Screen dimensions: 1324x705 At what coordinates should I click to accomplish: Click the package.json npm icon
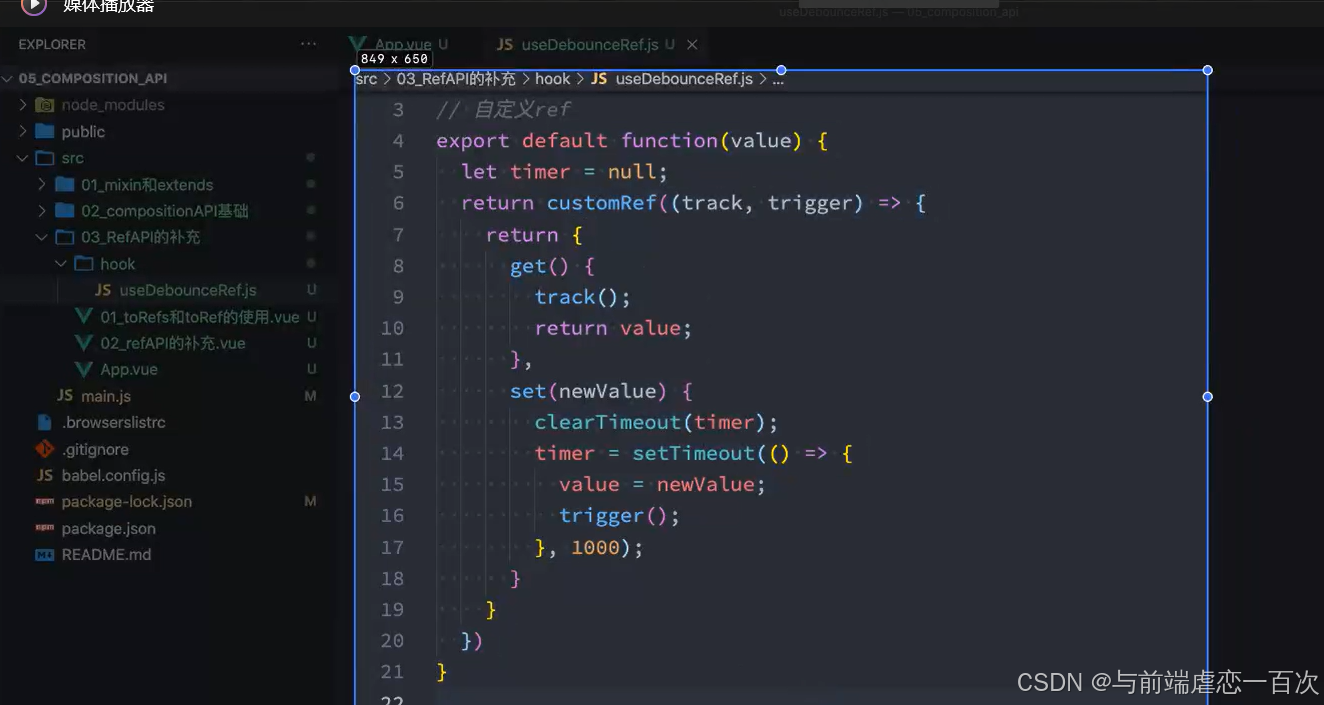[45, 528]
